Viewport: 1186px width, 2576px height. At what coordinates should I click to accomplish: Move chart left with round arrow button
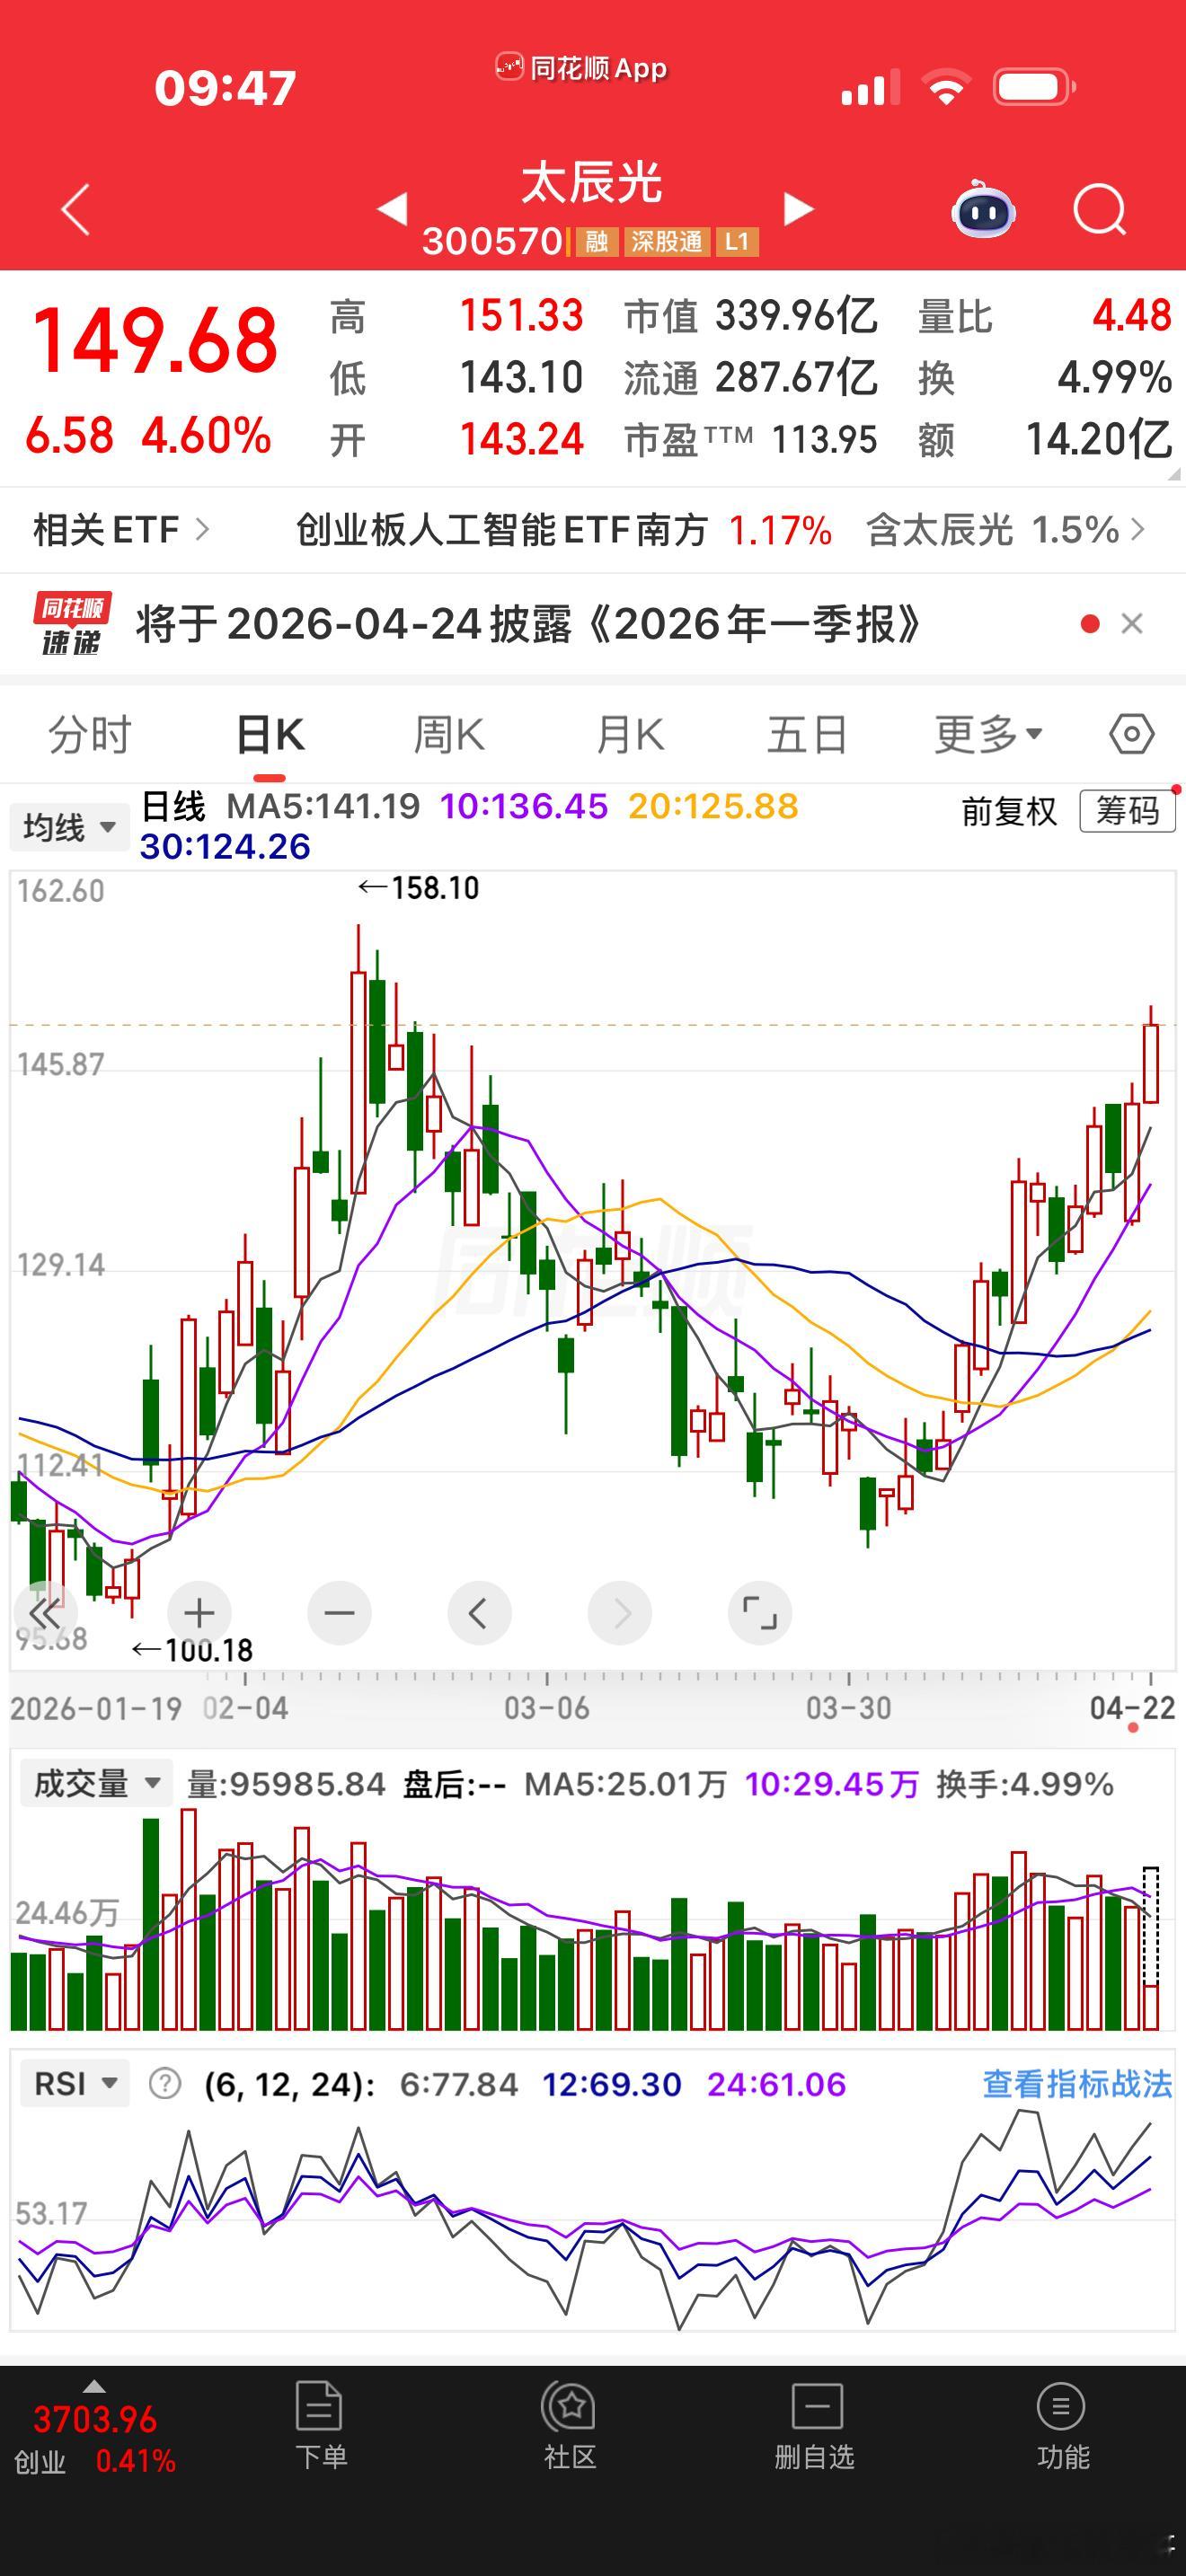click(479, 1613)
